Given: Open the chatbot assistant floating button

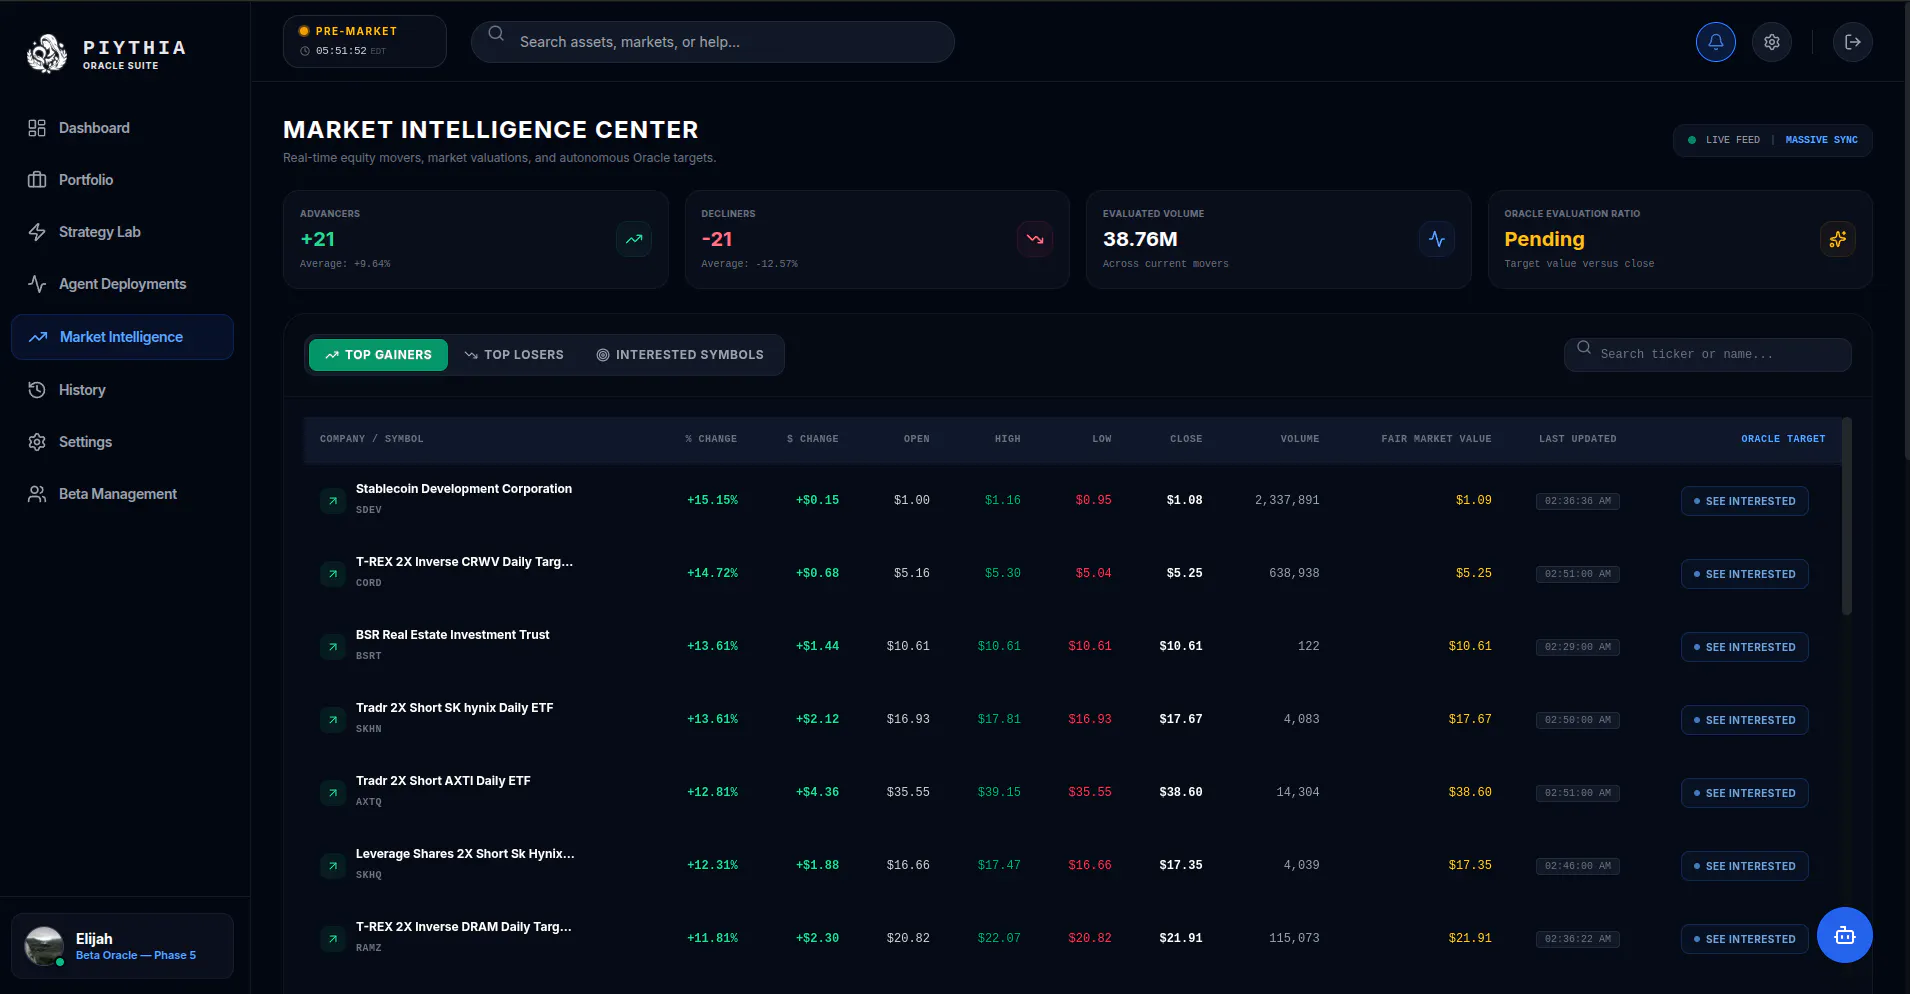Looking at the screenshot, I should 1844,935.
